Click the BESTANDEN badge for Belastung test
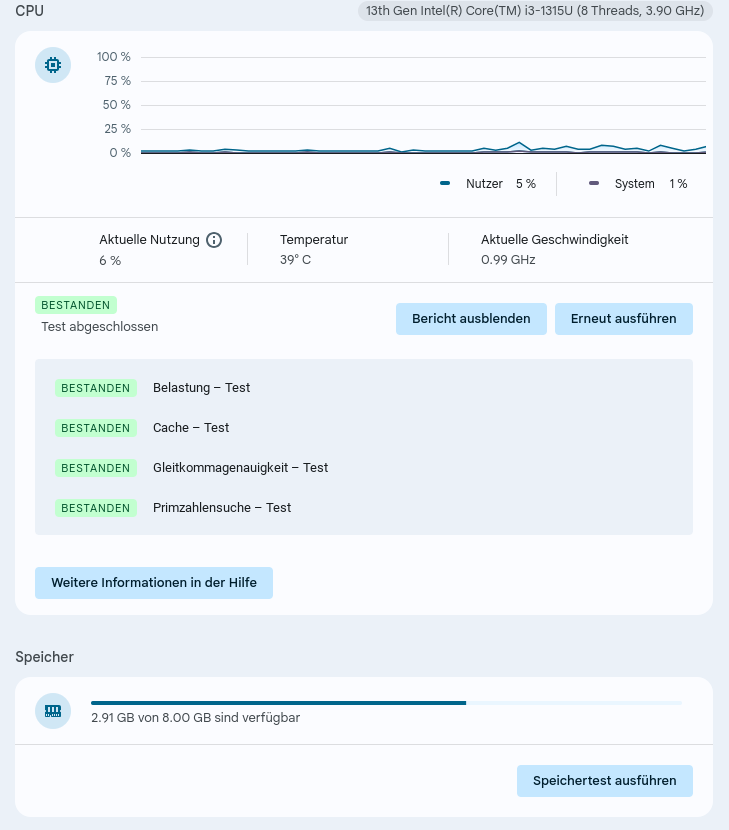Screen dimensions: 729x830 pyautogui.click(x=96, y=388)
